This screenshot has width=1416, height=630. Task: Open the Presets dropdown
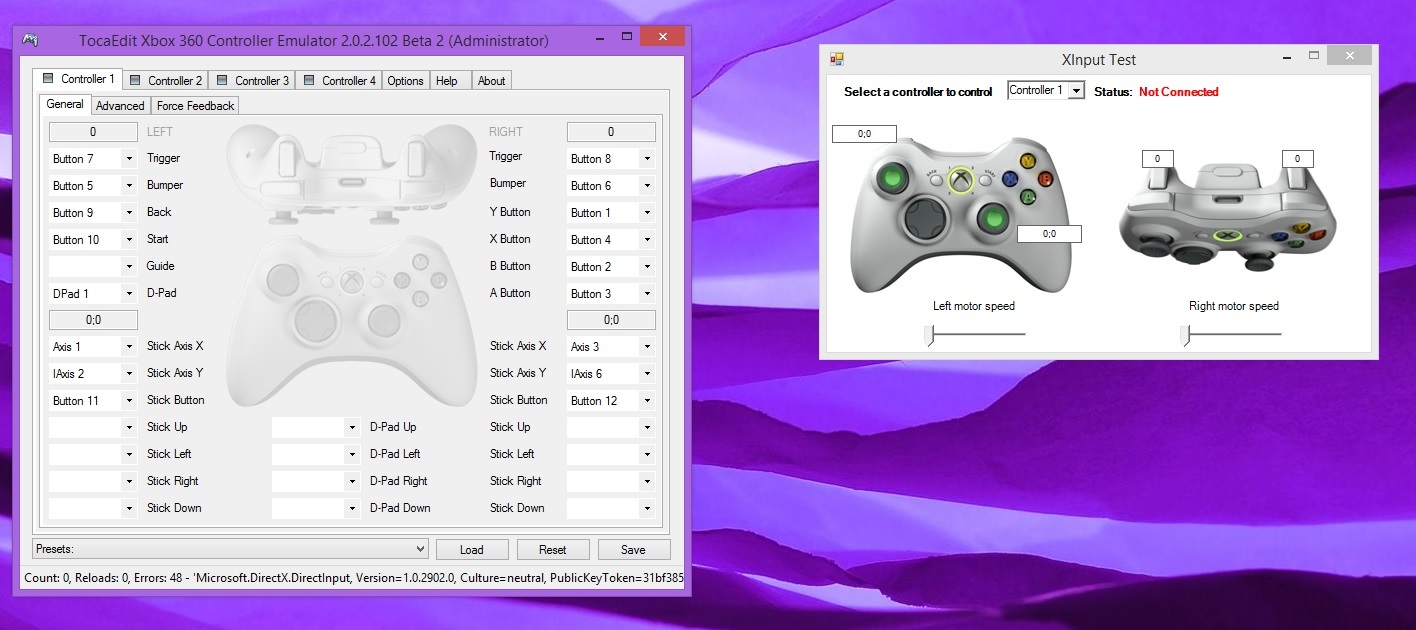point(230,549)
